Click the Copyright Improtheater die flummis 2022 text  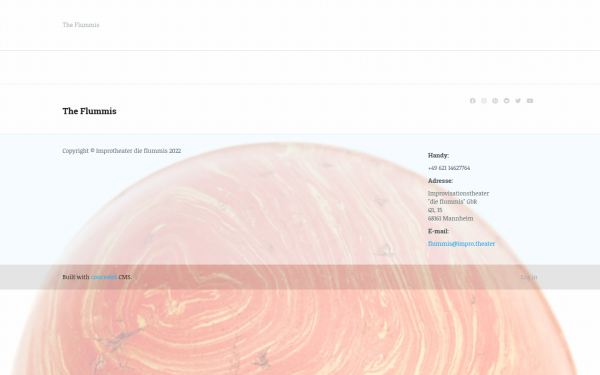[x=122, y=151]
